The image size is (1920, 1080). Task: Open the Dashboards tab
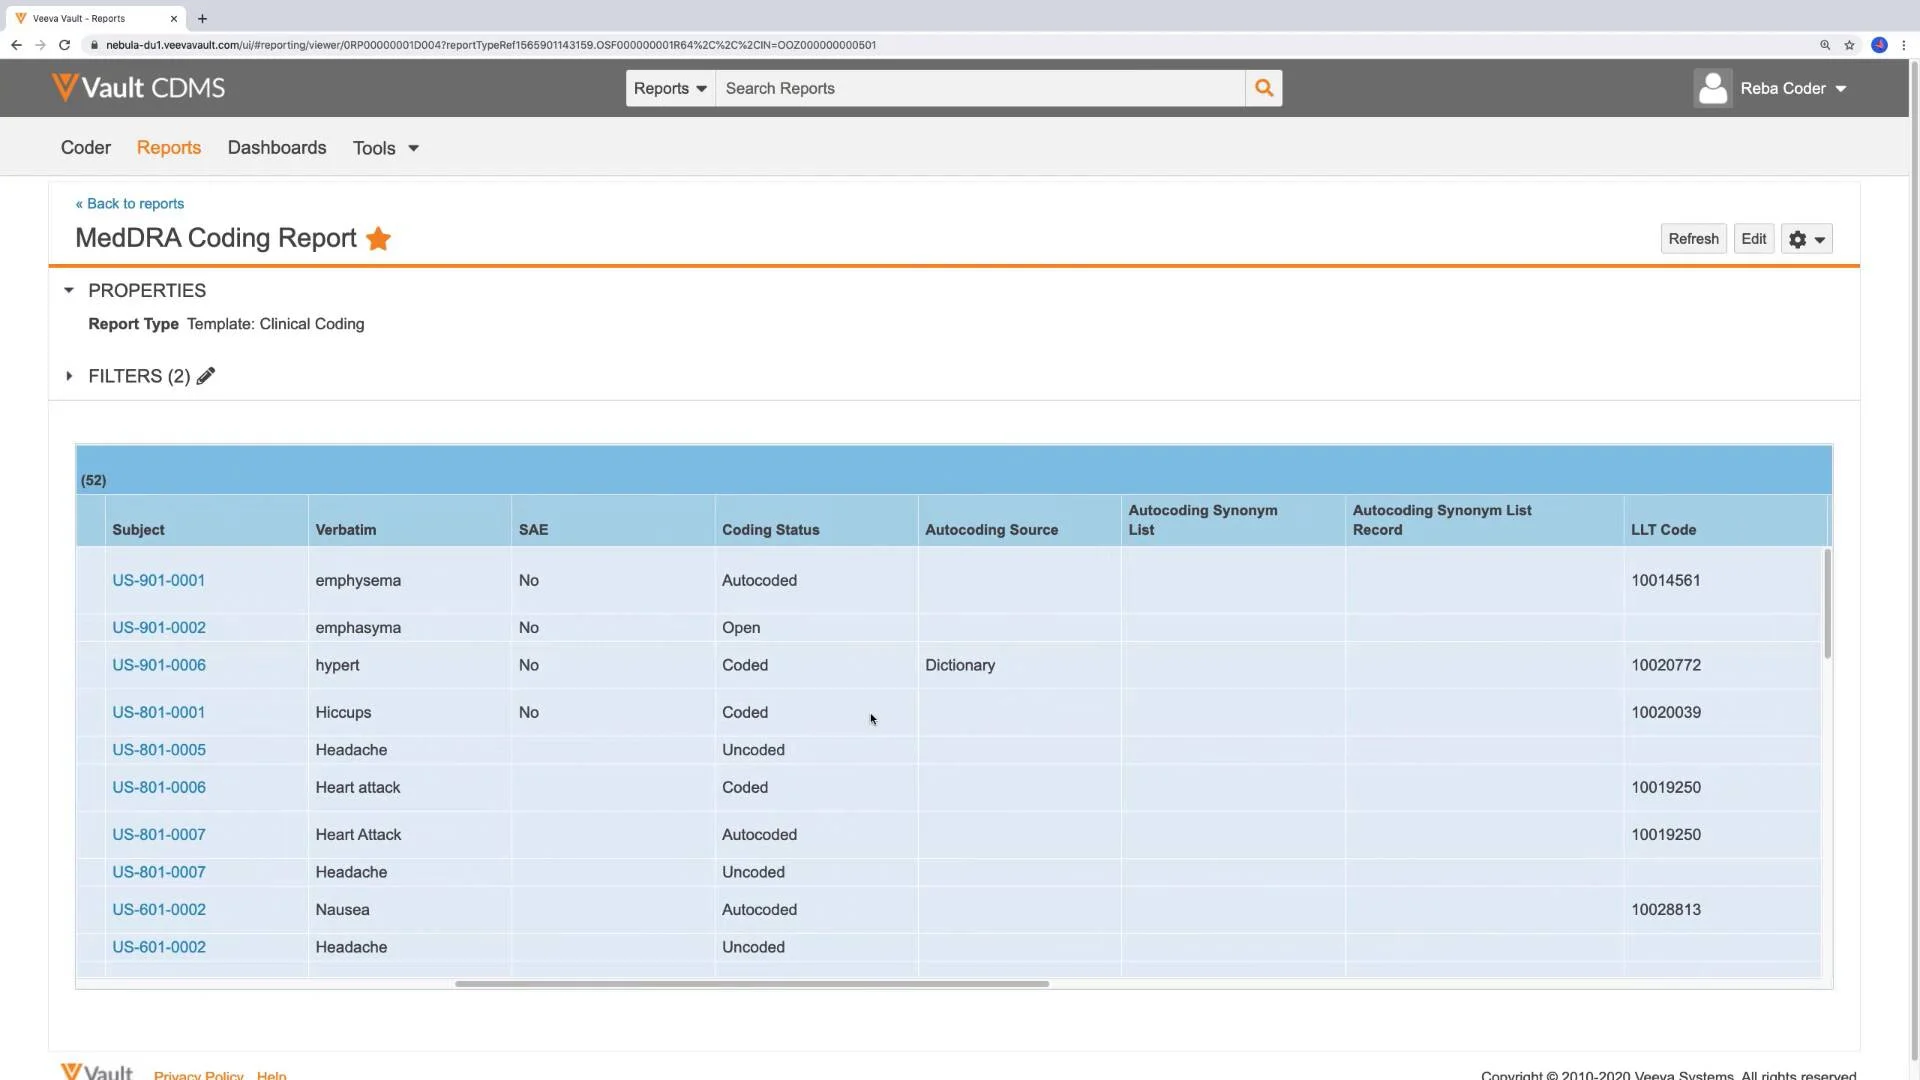tap(277, 148)
